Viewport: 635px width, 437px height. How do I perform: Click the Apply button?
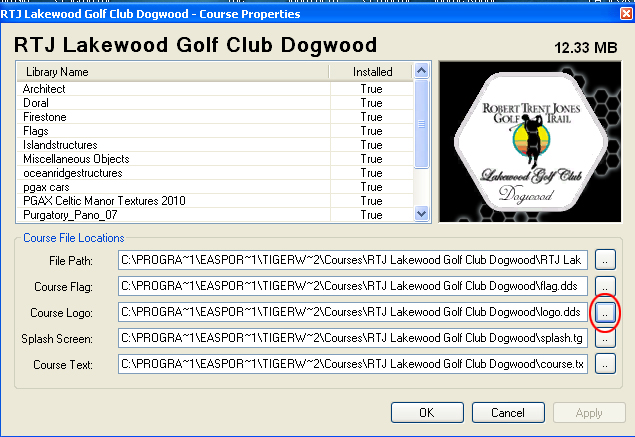(589, 413)
